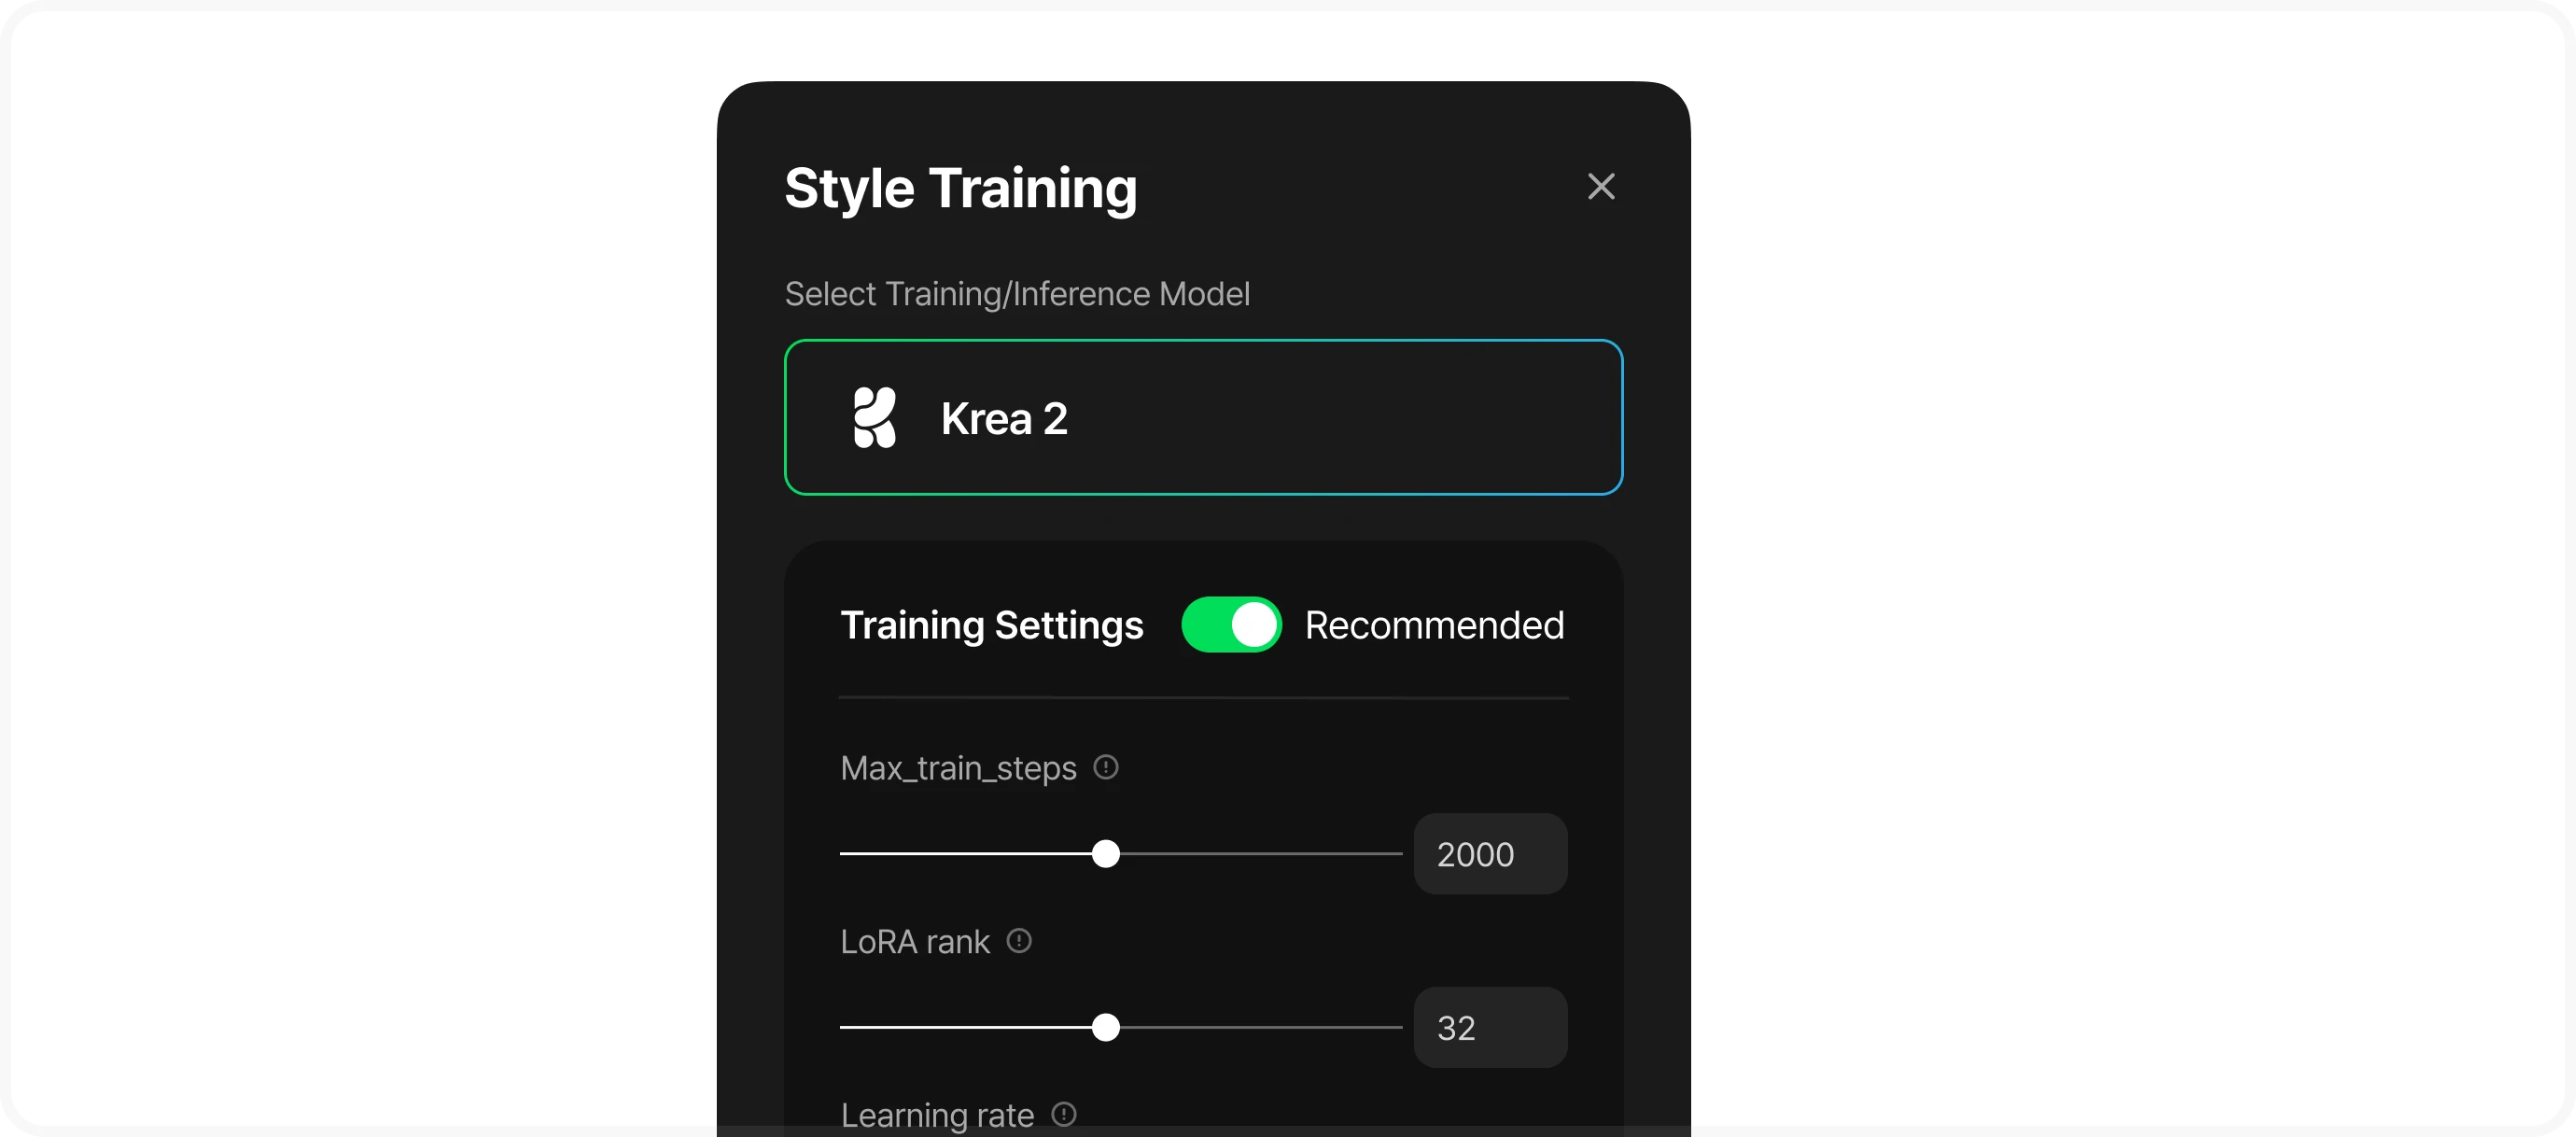
Task: Click the 'Training Settings' heading
Action: [x=991, y=625]
